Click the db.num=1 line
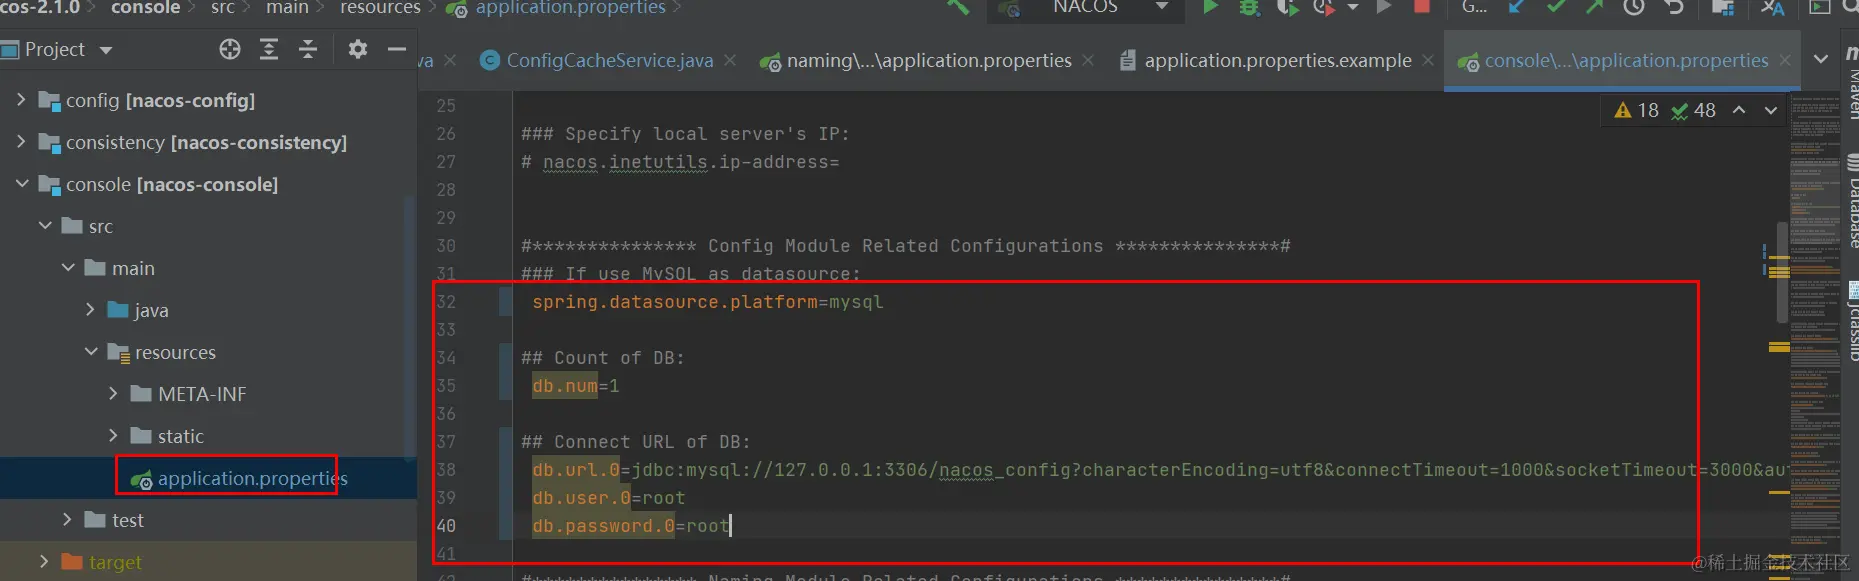Viewport: 1859px width, 581px height. pyautogui.click(x=575, y=386)
